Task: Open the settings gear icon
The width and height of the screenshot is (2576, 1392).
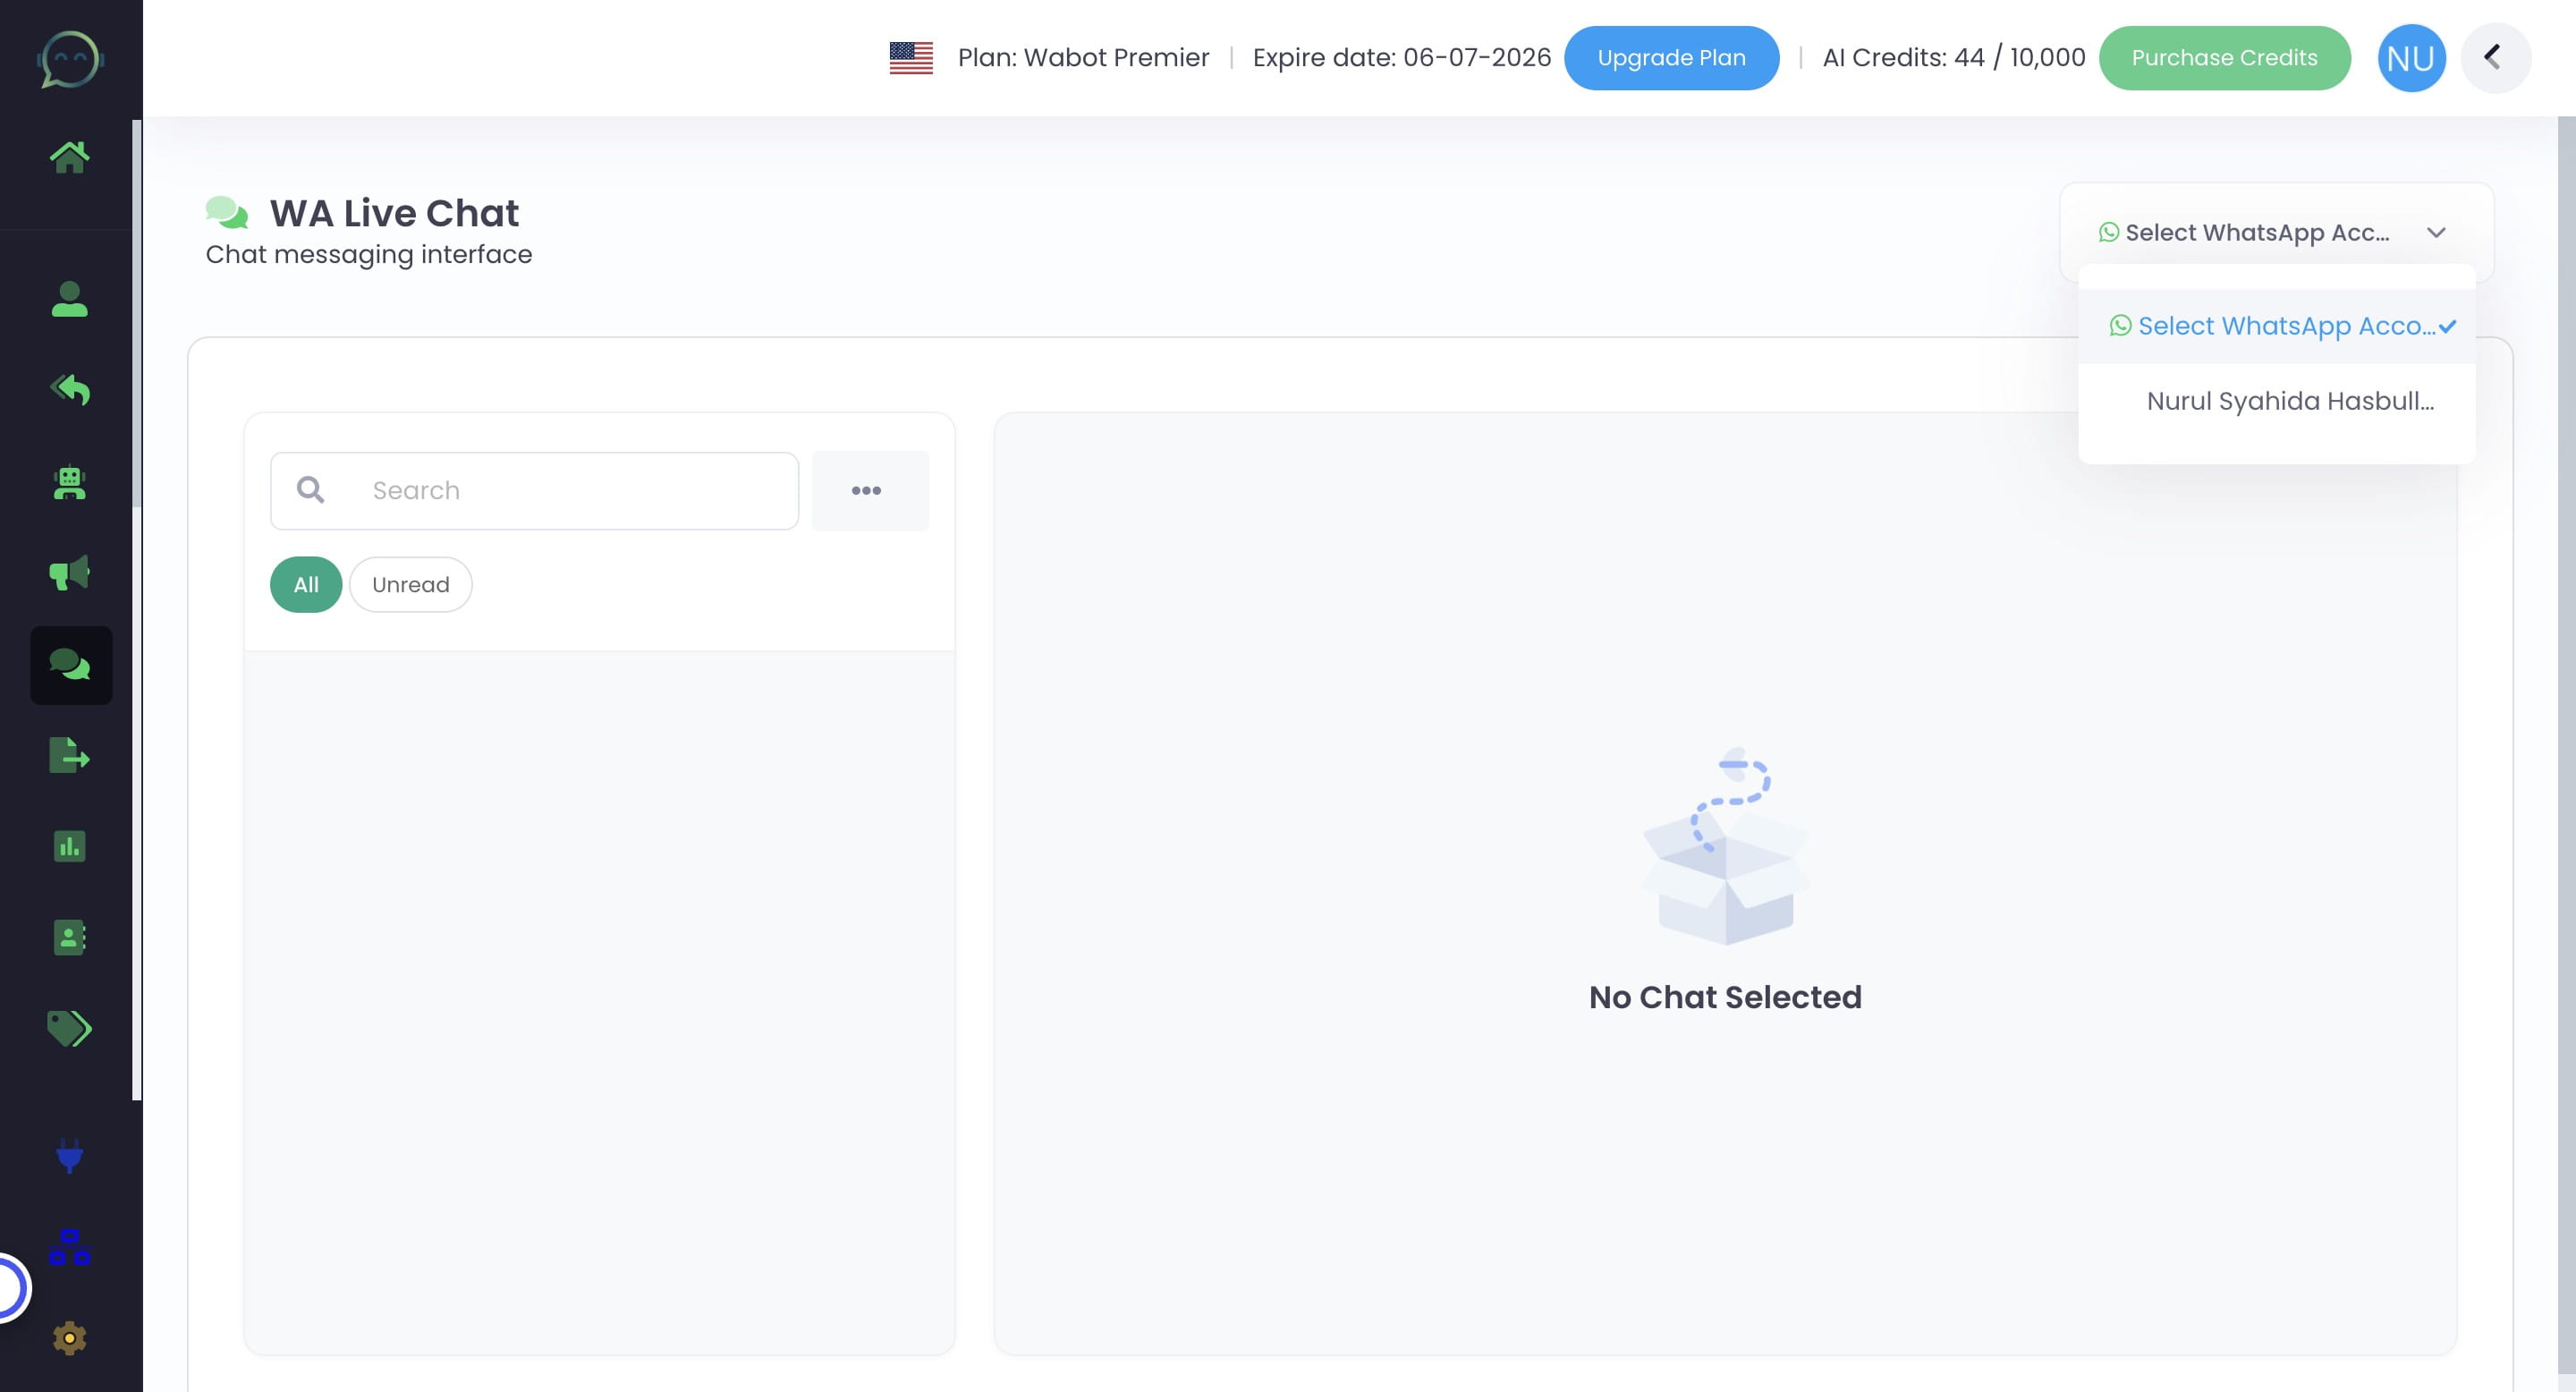Action: pyautogui.click(x=69, y=1338)
